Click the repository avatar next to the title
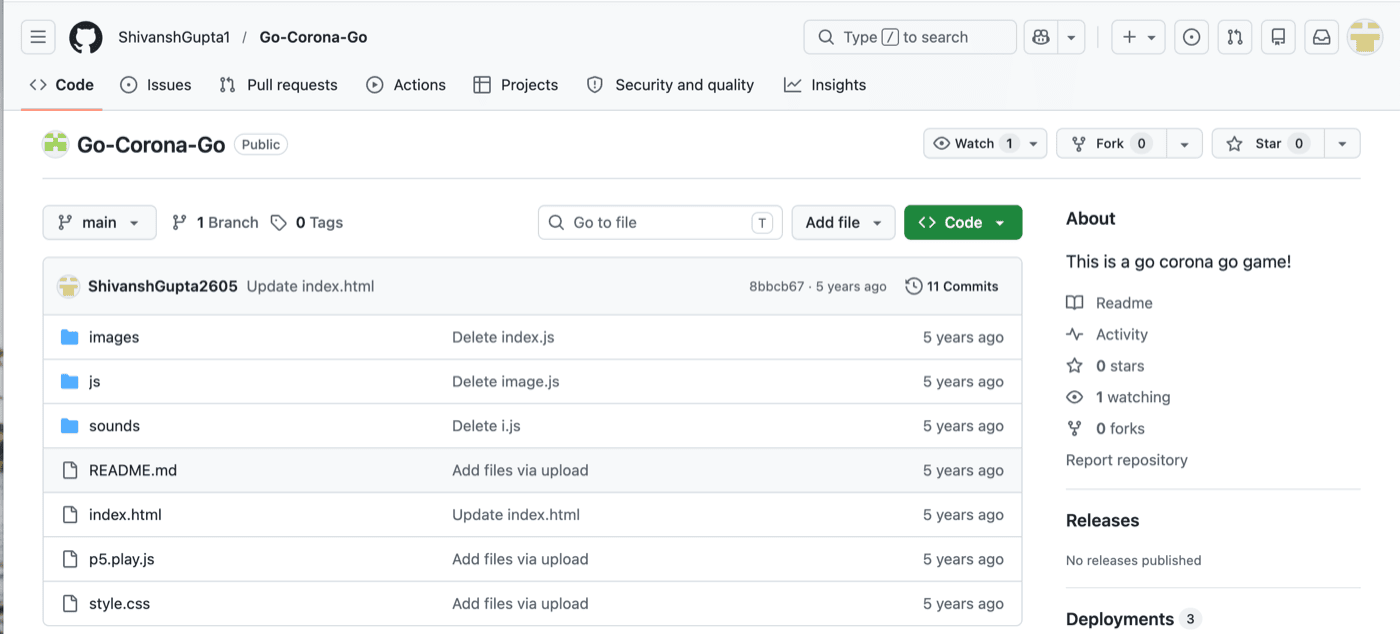The height and width of the screenshot is (634, 1400). [55, 144]
